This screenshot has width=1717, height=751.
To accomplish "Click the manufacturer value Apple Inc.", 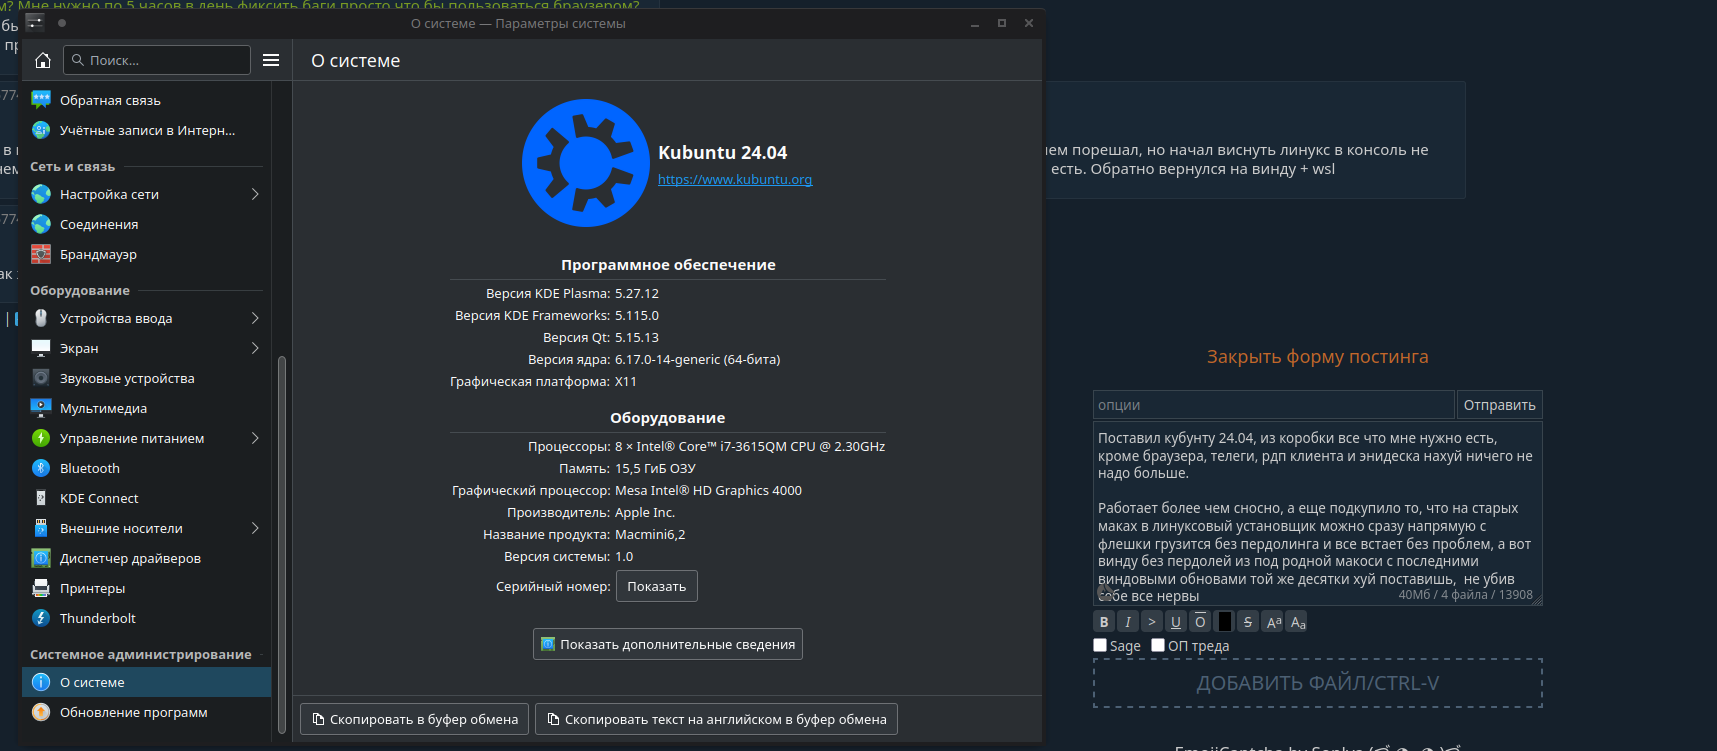I will 645,513.
